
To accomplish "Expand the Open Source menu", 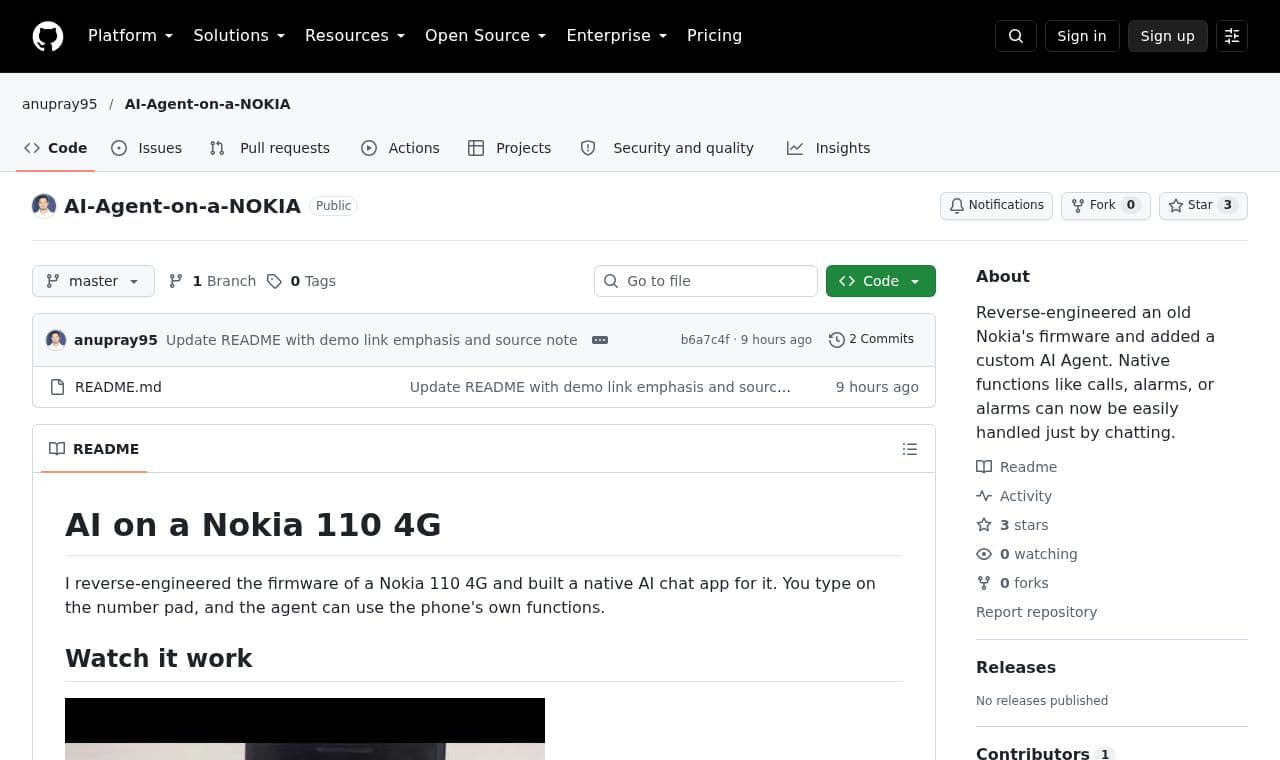I will click(x=486, y=36).
